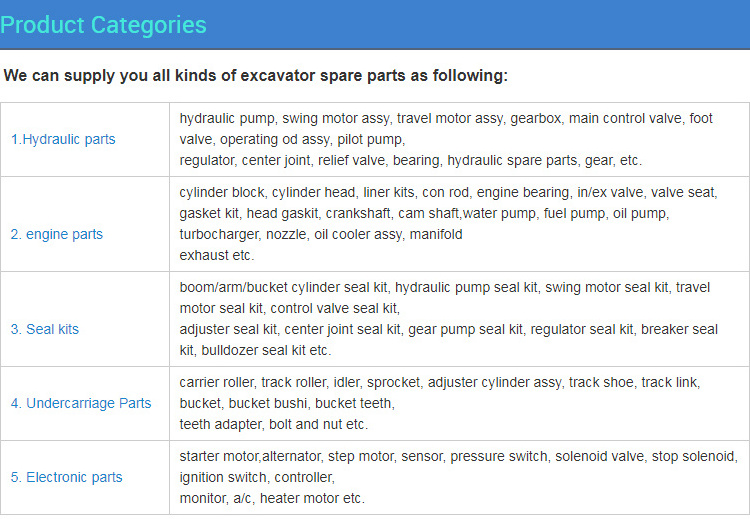Click the 'exhaust etc.' text line

tap(216, 255)
